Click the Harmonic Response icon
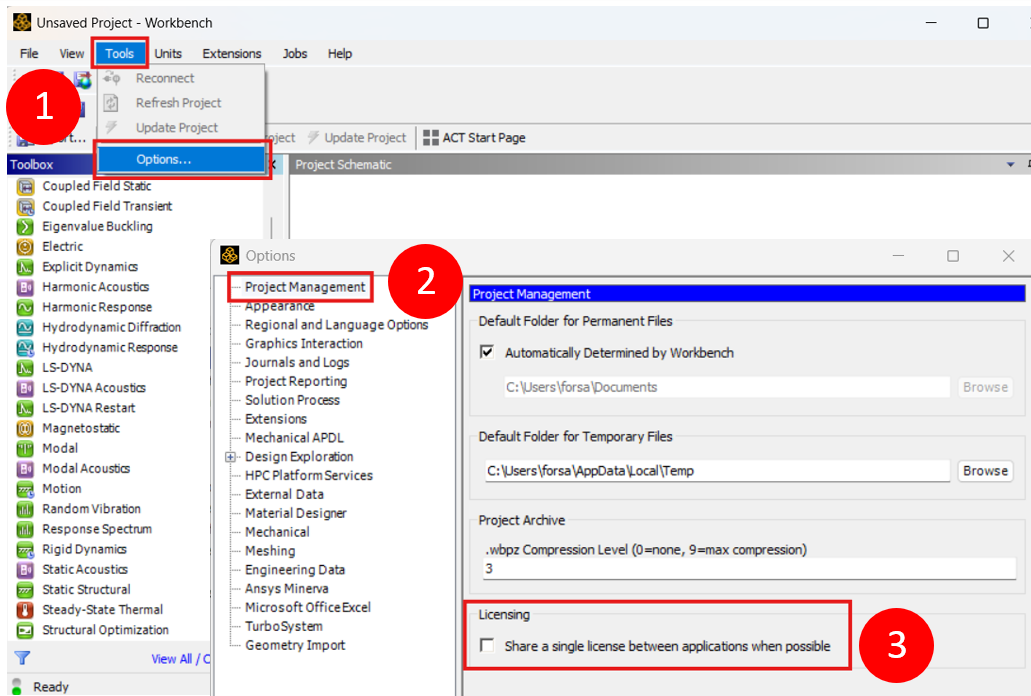1031x696 pixels. pos(25,308)
